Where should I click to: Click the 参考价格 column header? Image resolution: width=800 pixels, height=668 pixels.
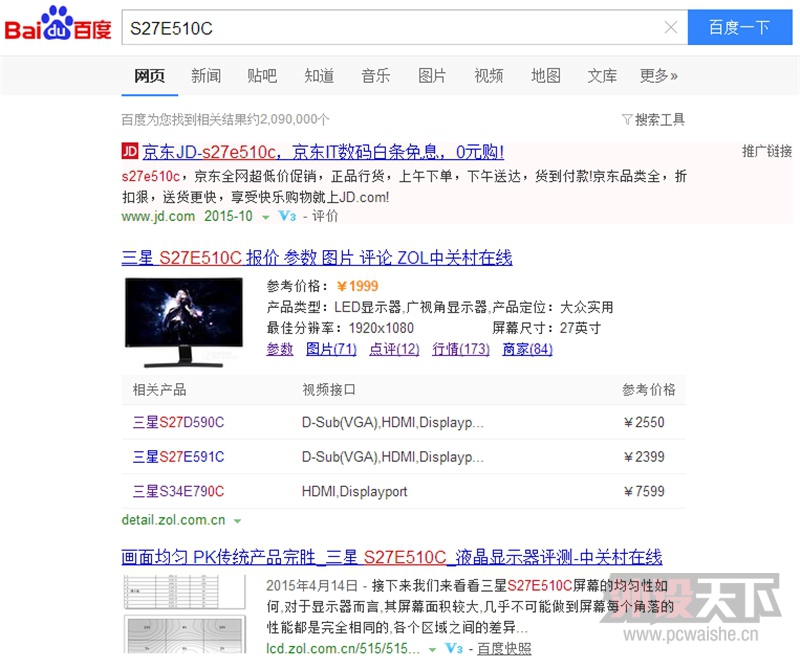[x=648, y=390]
